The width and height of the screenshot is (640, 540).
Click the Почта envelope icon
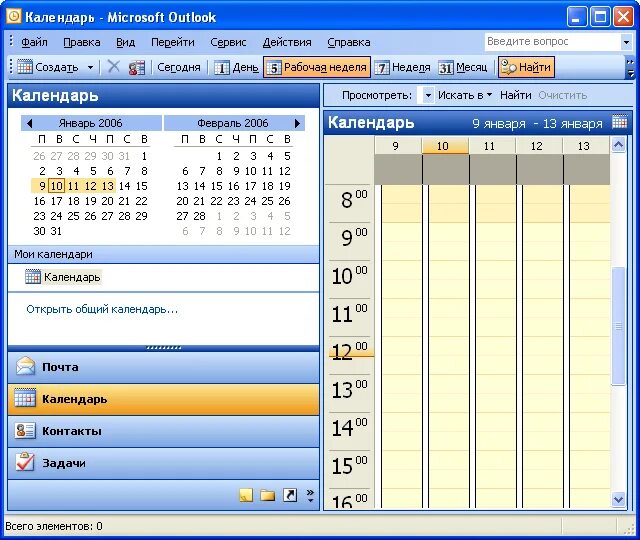click(x=25, y=366)
